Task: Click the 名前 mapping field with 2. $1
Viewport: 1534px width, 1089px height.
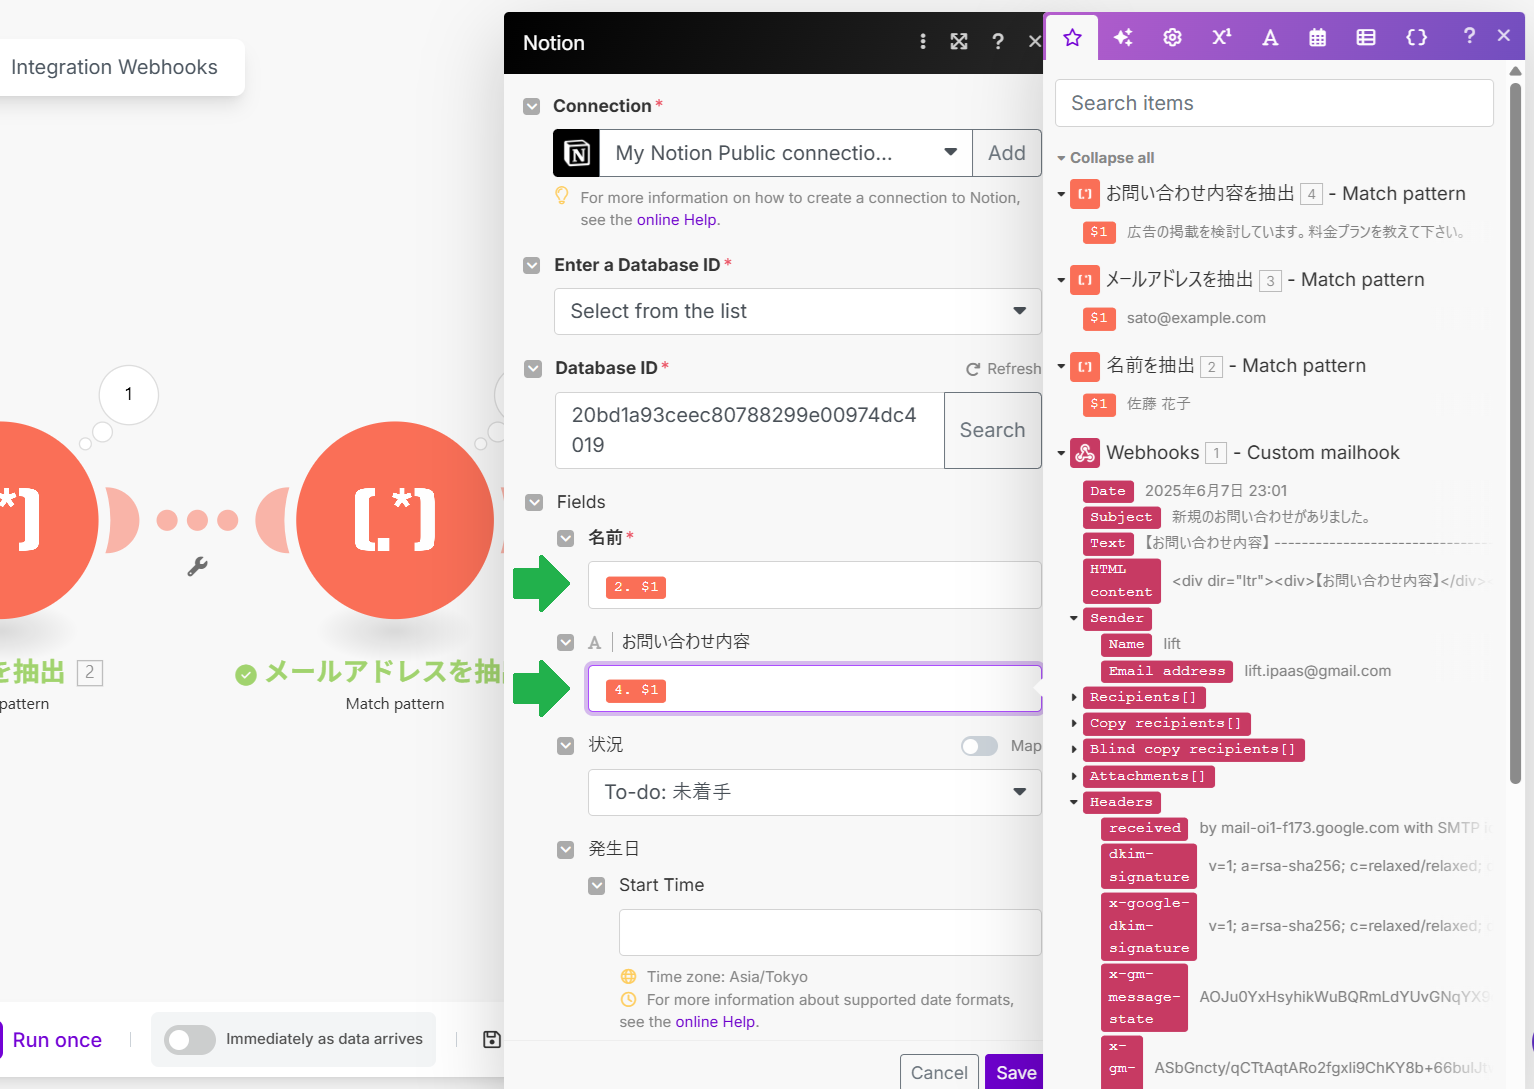Action: 815,586
